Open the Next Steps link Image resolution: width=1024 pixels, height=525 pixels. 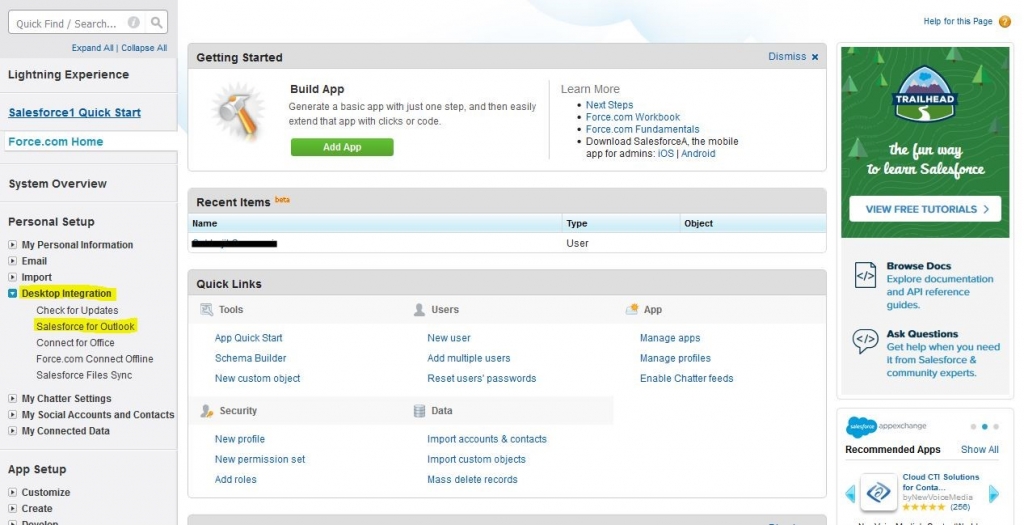pos(609,105)
